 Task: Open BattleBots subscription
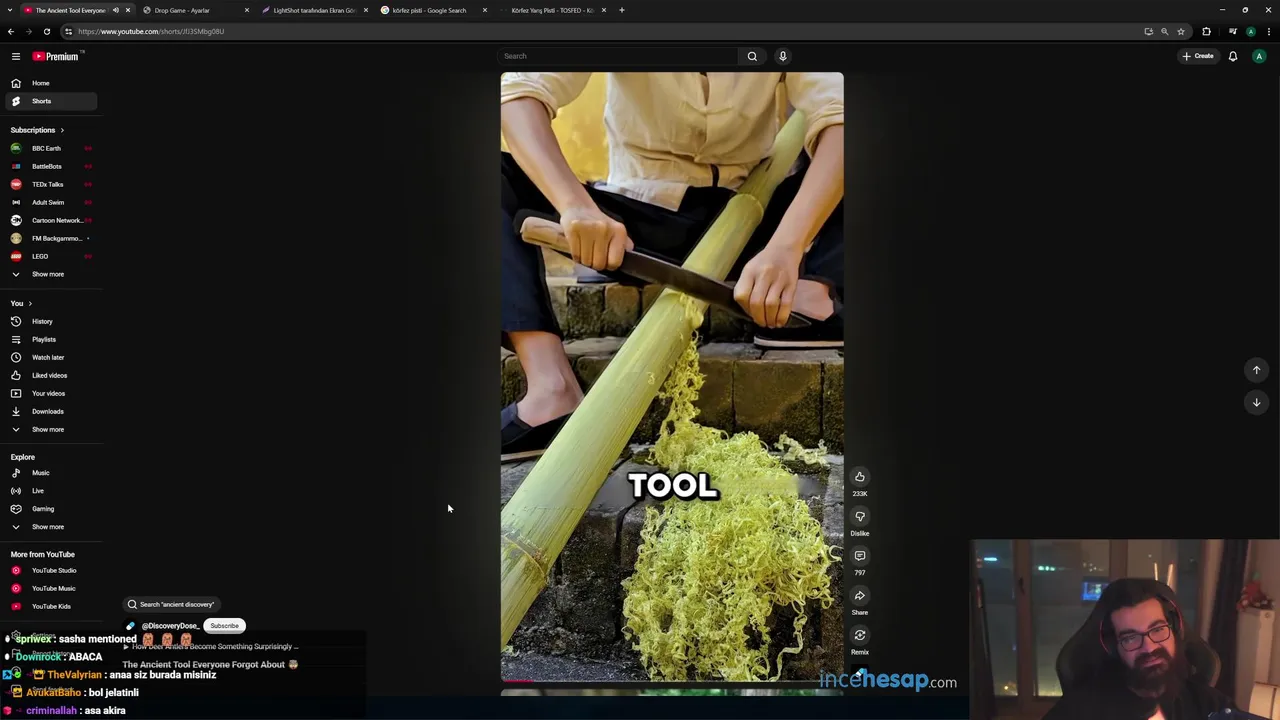pyautogui.click(x=49, y=166)
